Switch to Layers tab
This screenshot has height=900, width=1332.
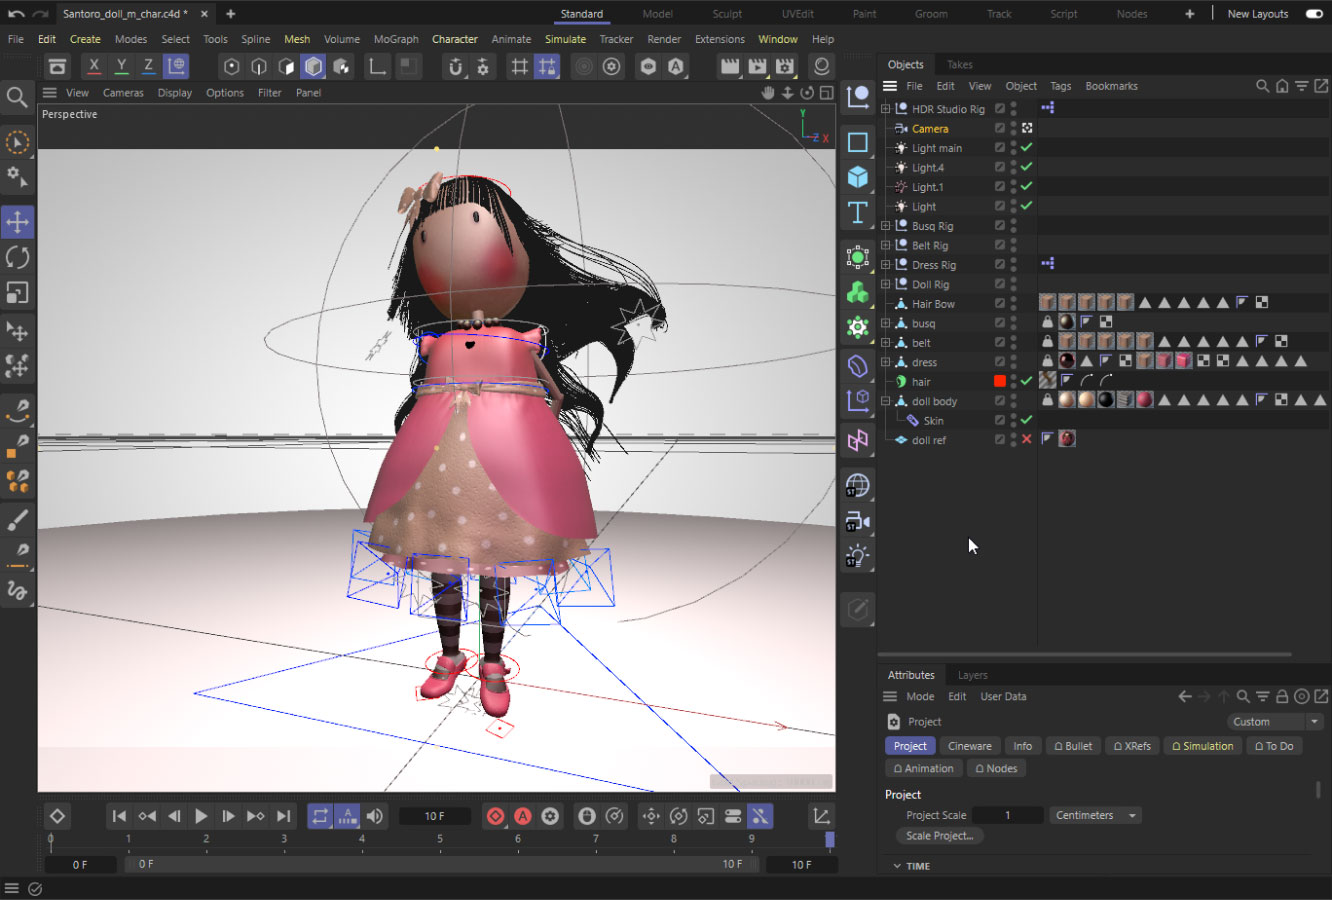[x=972, y=675]
